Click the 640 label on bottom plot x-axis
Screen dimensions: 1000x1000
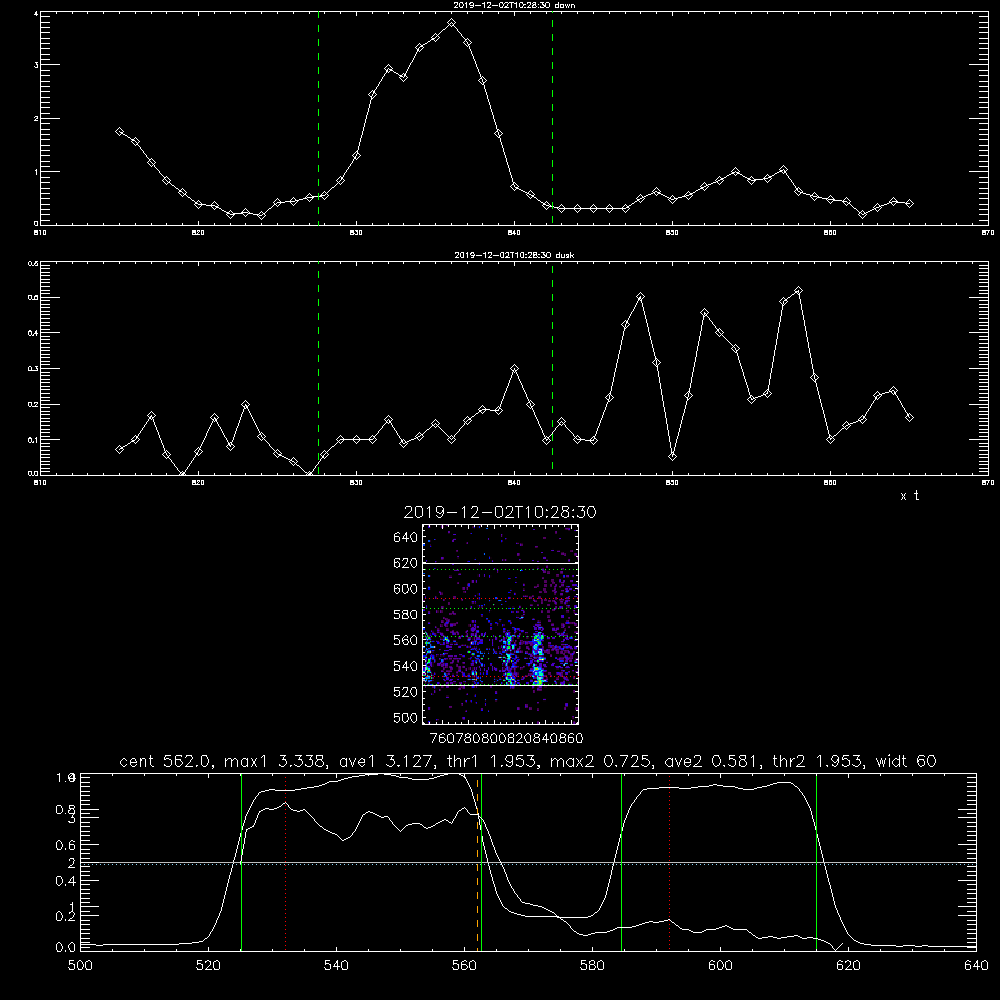tap(976, 965)
